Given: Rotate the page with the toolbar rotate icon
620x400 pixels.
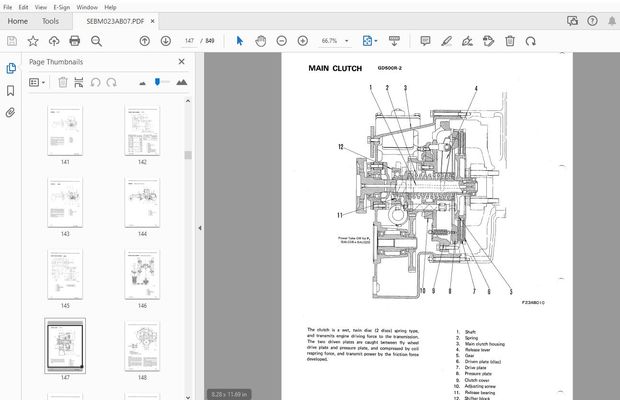Looking at the screenshot, I should coord(531,41).
